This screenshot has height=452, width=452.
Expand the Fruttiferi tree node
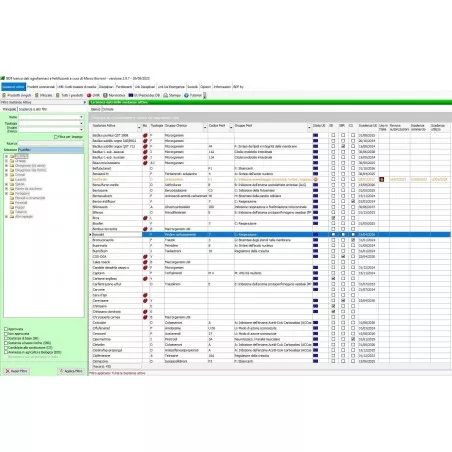6,156
